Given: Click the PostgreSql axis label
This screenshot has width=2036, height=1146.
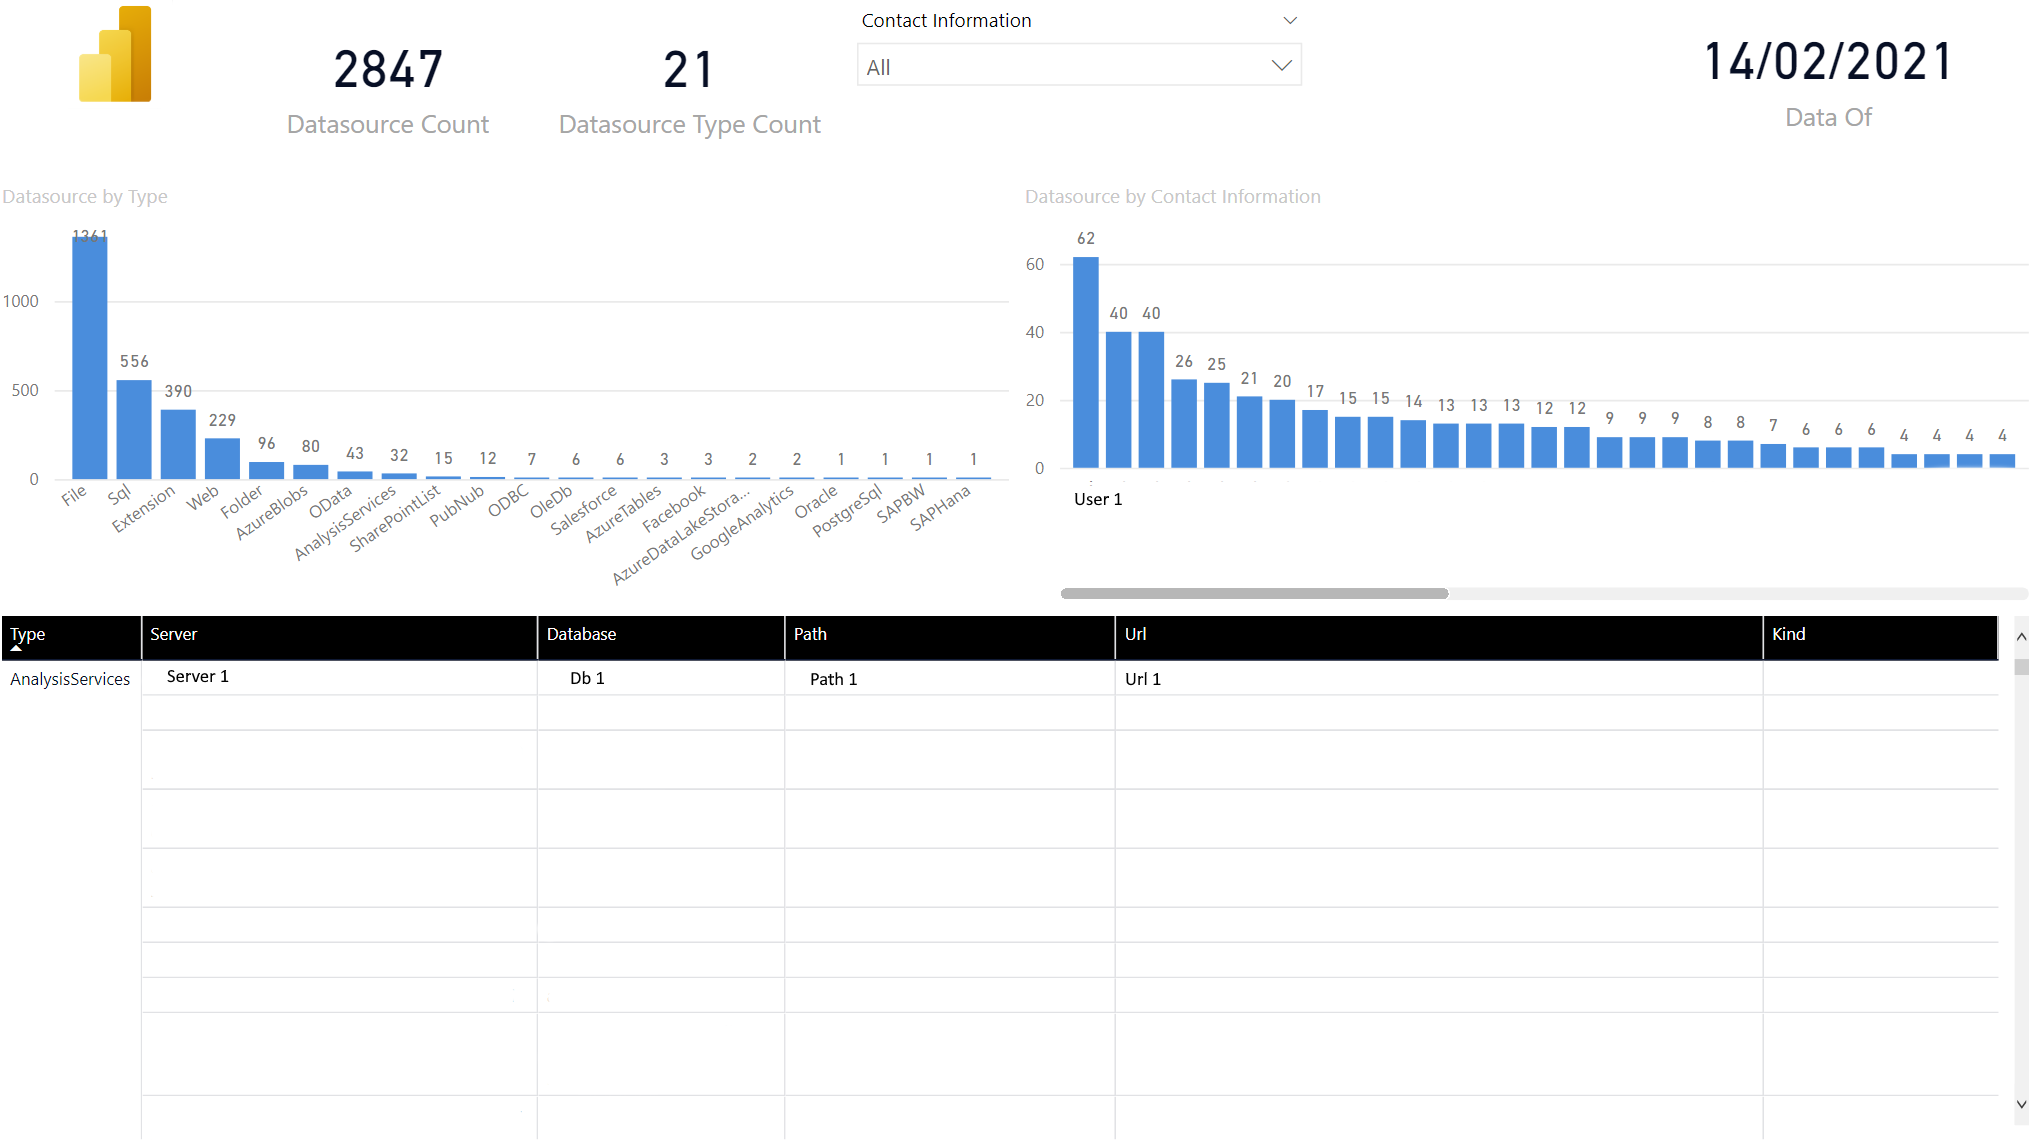Looking at the screenshot, I should [x=848, y=511].
